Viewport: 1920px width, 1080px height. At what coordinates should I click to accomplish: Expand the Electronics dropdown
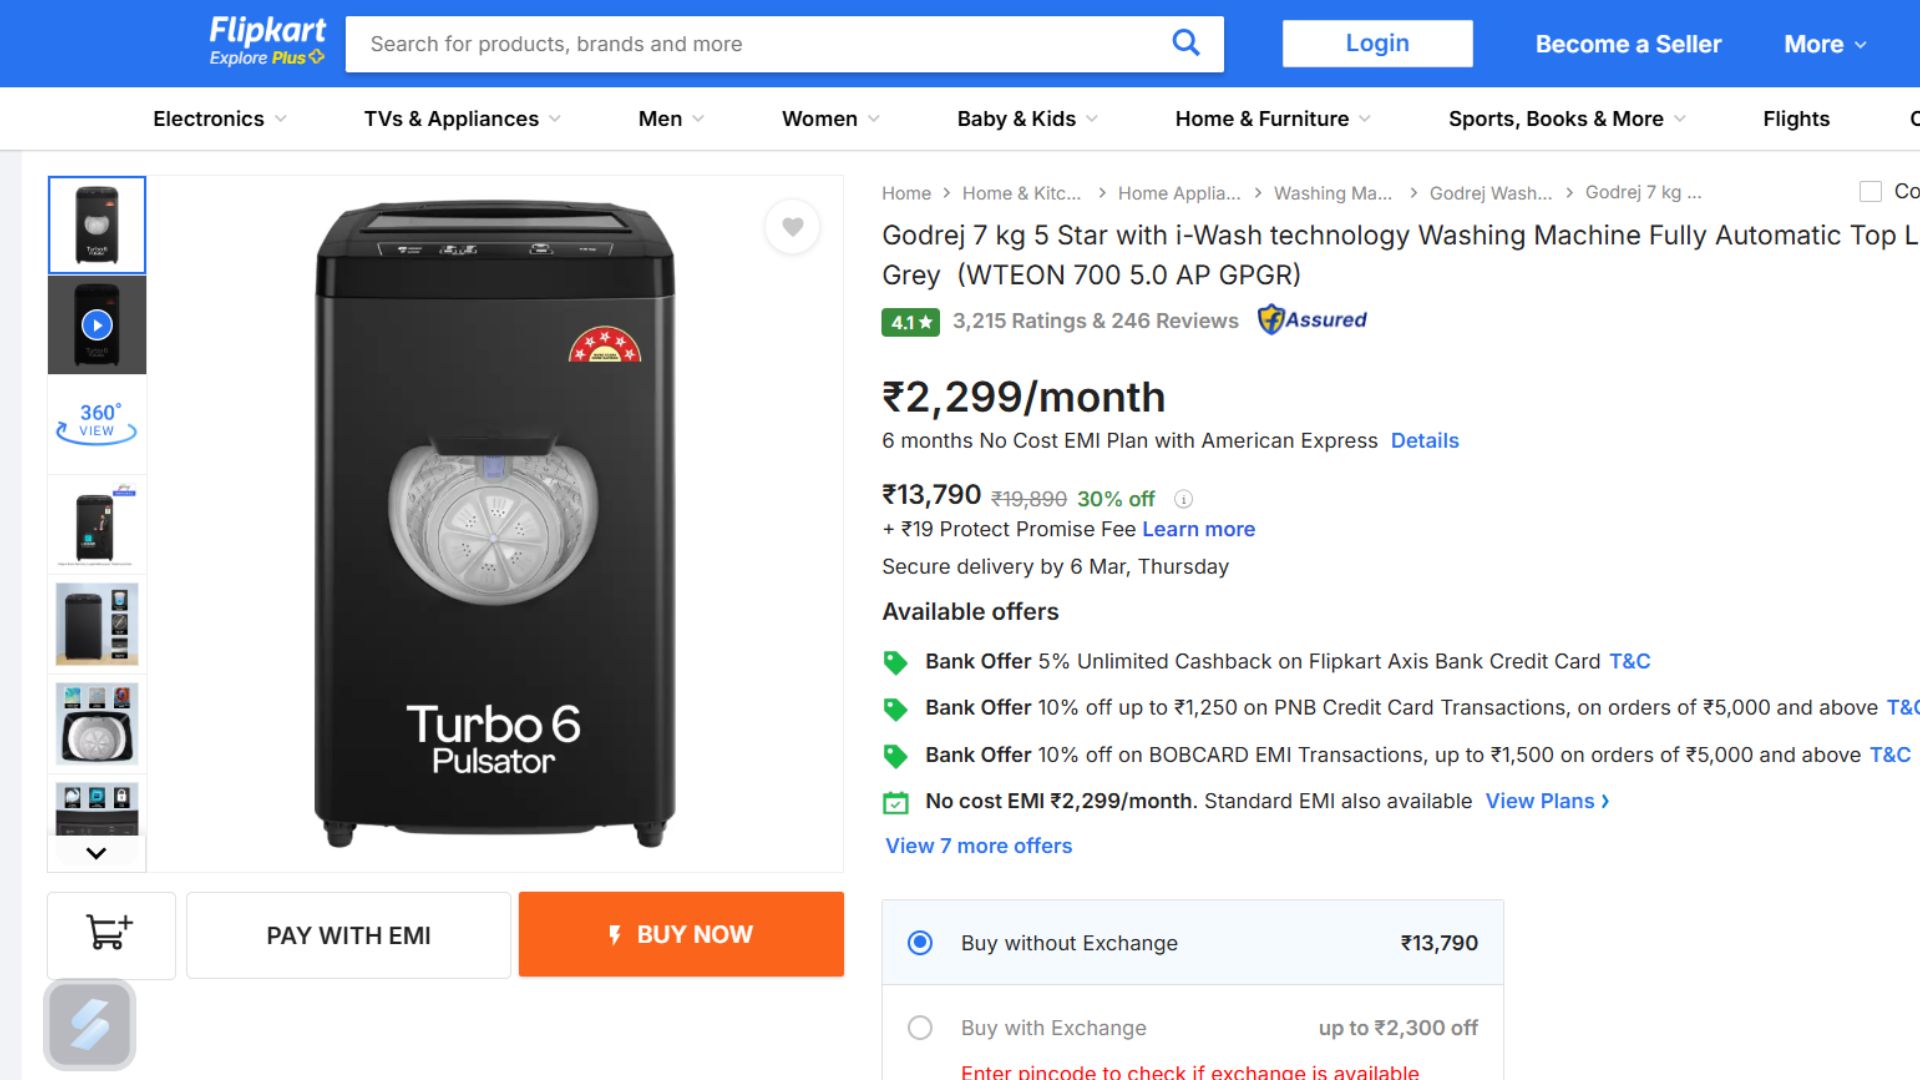[220, 119]
